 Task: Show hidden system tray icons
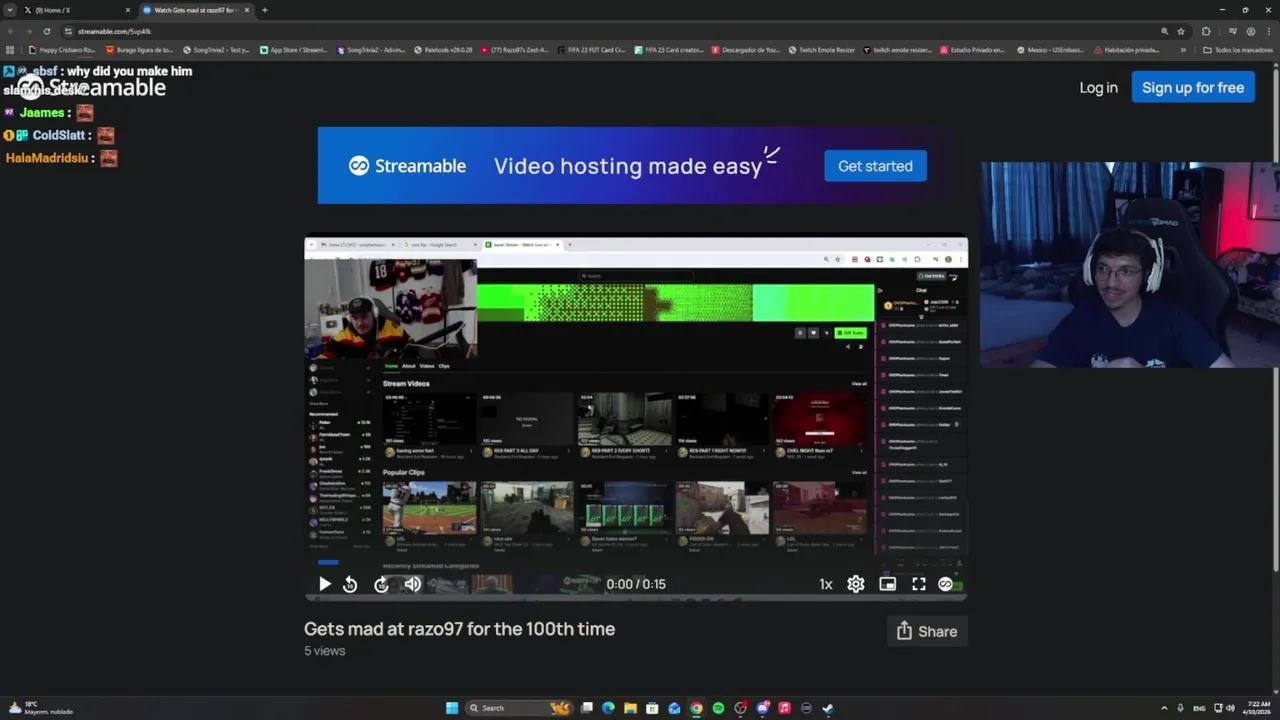pyautogui.click(x=1164, y=708)
